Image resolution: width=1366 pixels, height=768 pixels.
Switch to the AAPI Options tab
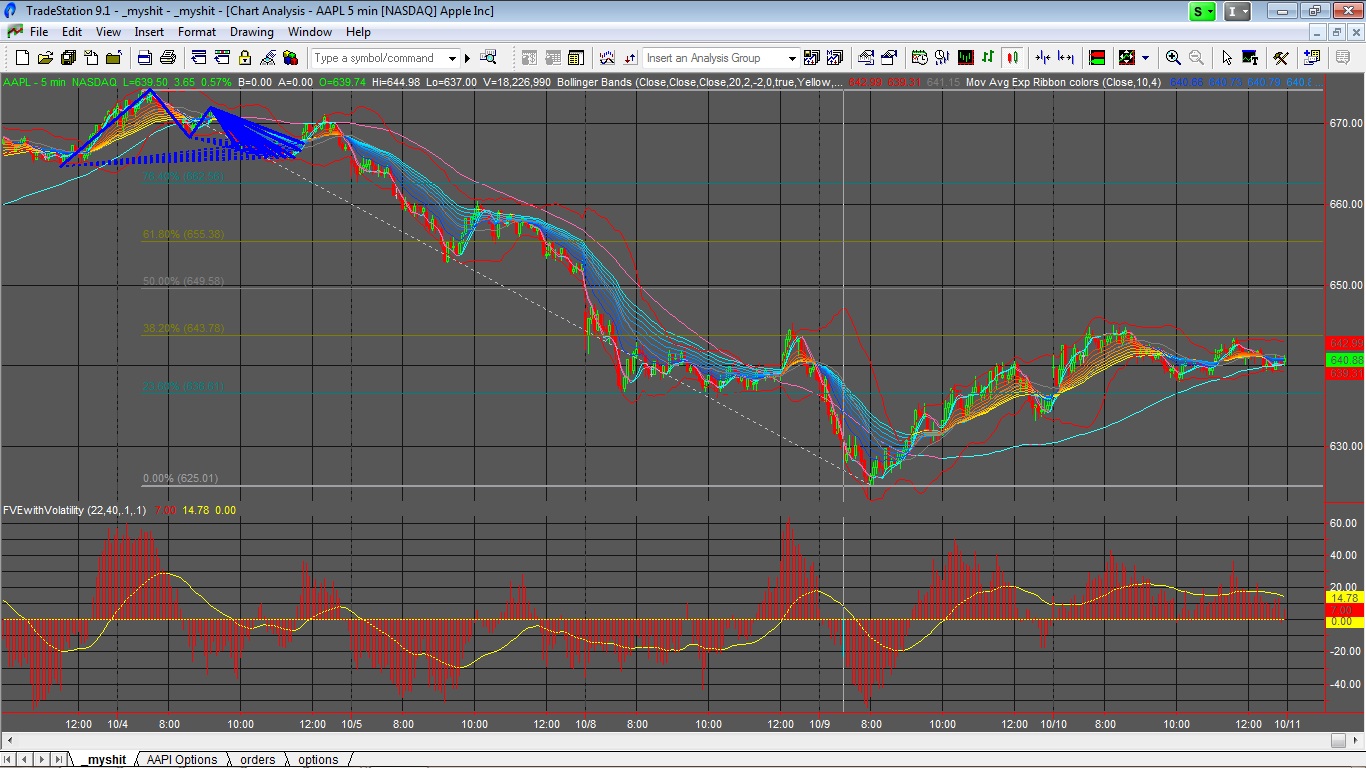point(182,760)
